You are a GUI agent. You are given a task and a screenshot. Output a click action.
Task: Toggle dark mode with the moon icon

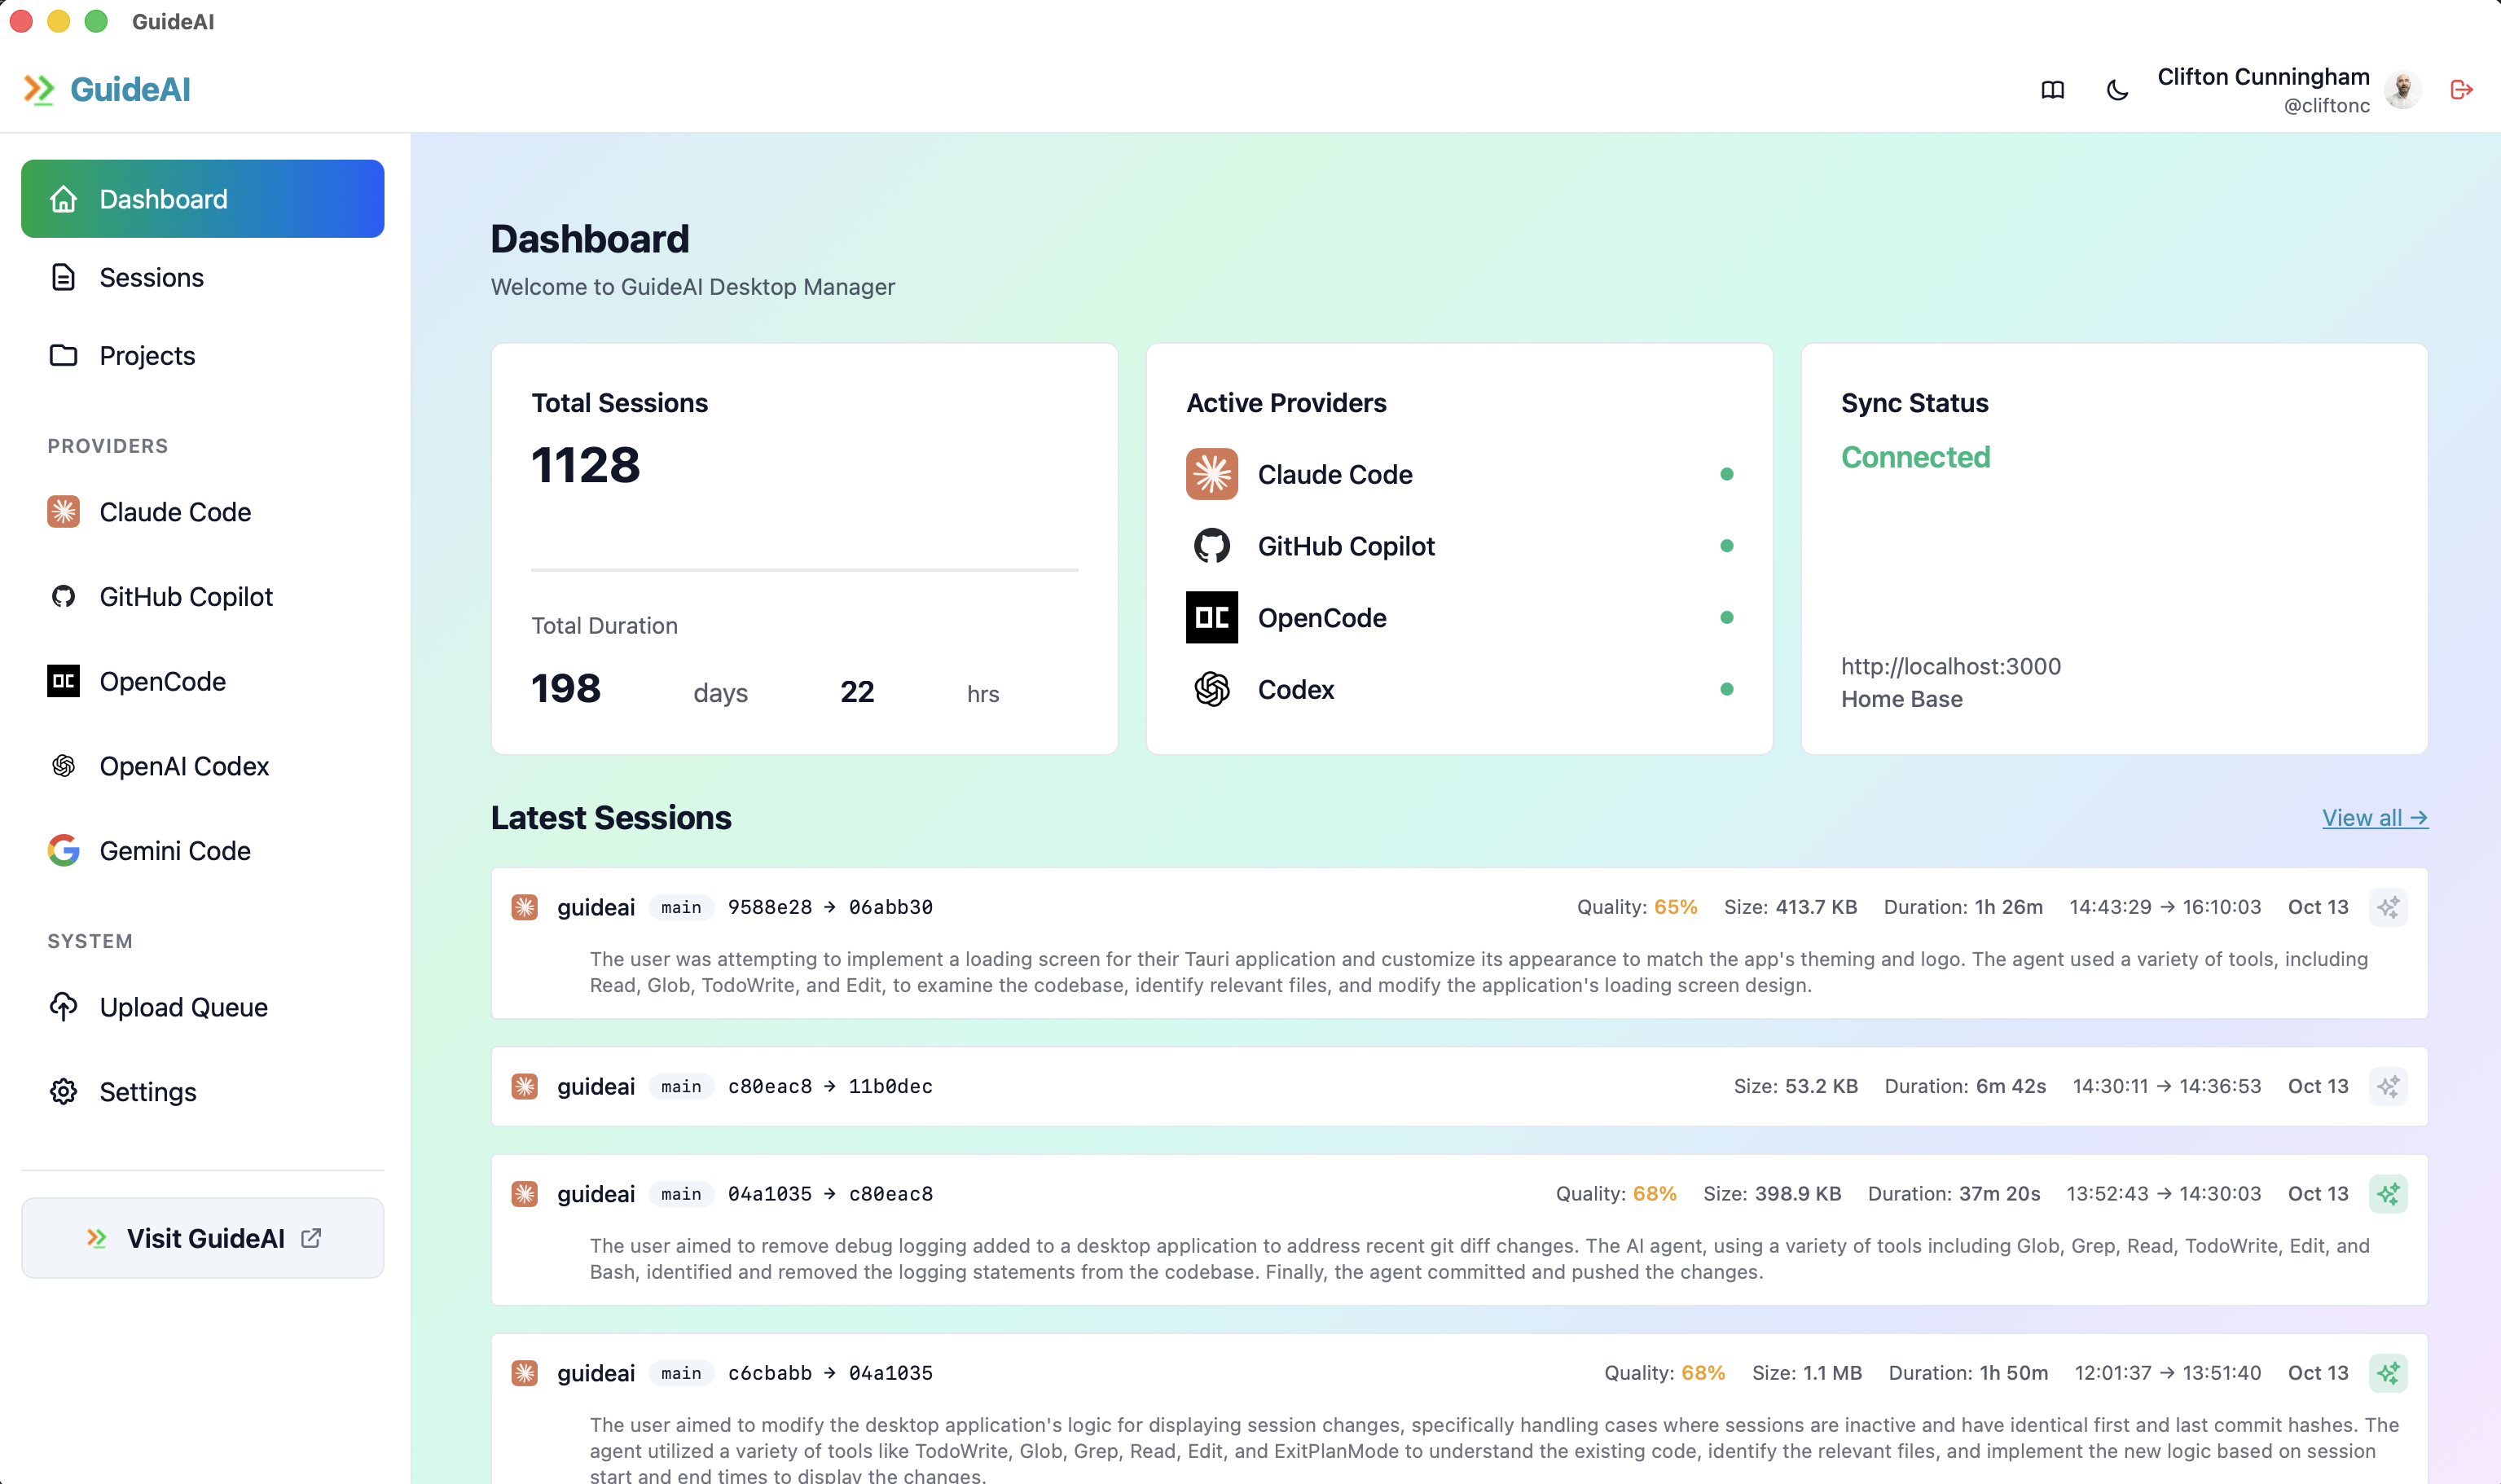[x=2117, y=89]
